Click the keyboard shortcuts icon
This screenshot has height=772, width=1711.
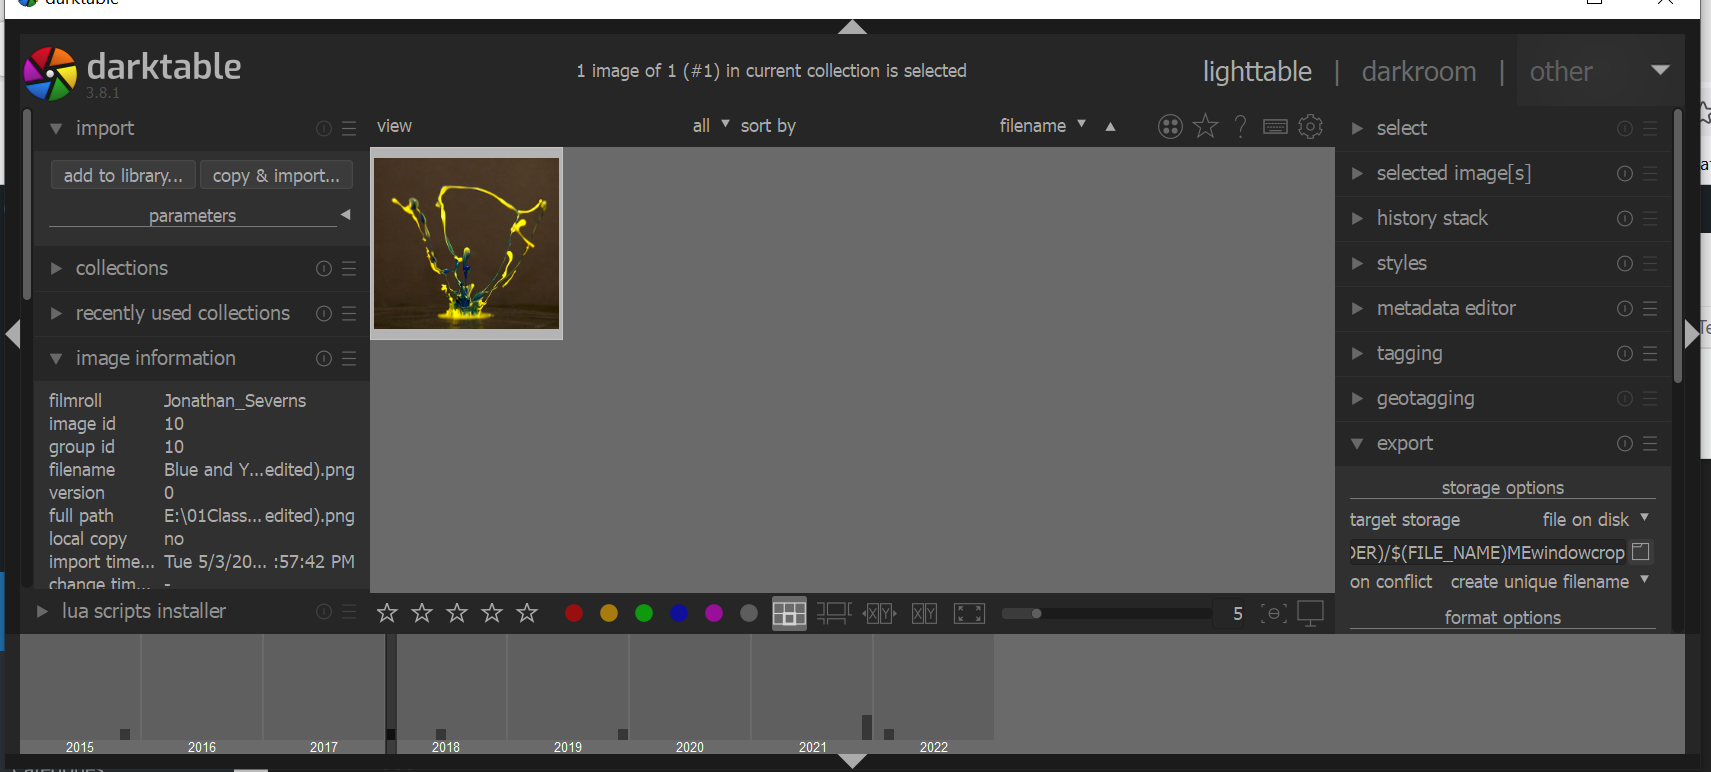[1275, 126]
